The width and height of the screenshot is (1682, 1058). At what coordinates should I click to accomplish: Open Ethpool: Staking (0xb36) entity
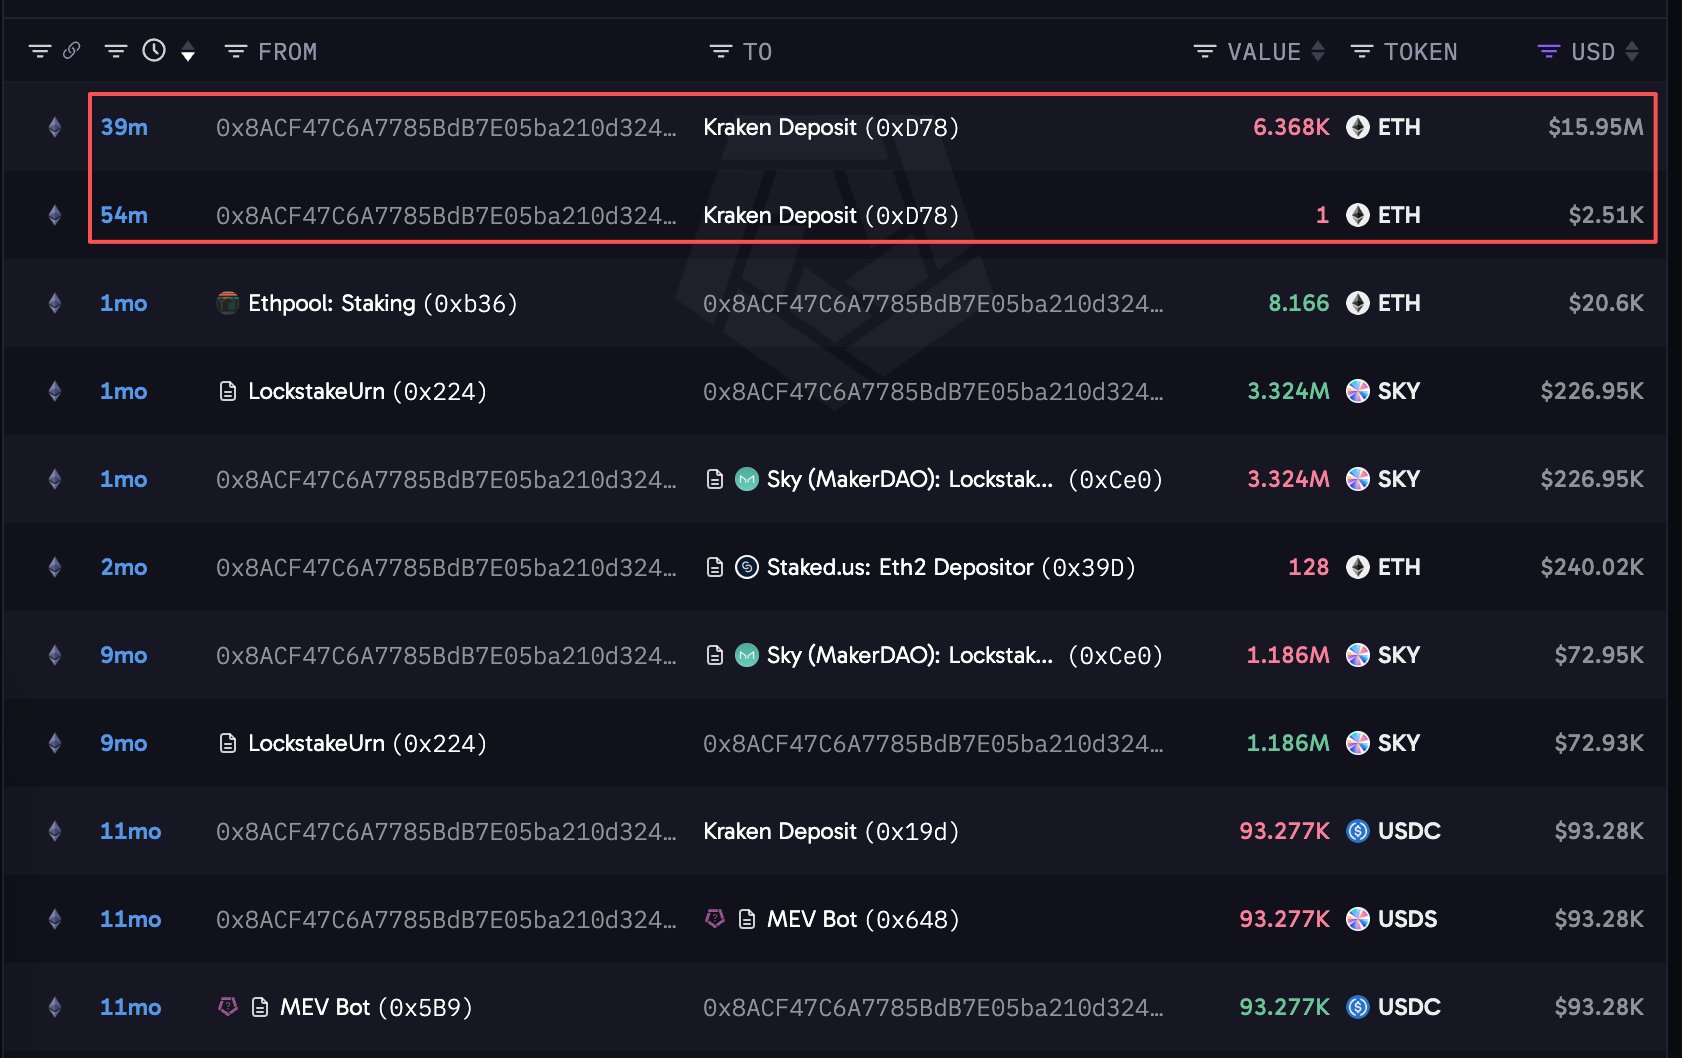click(382, 303)
